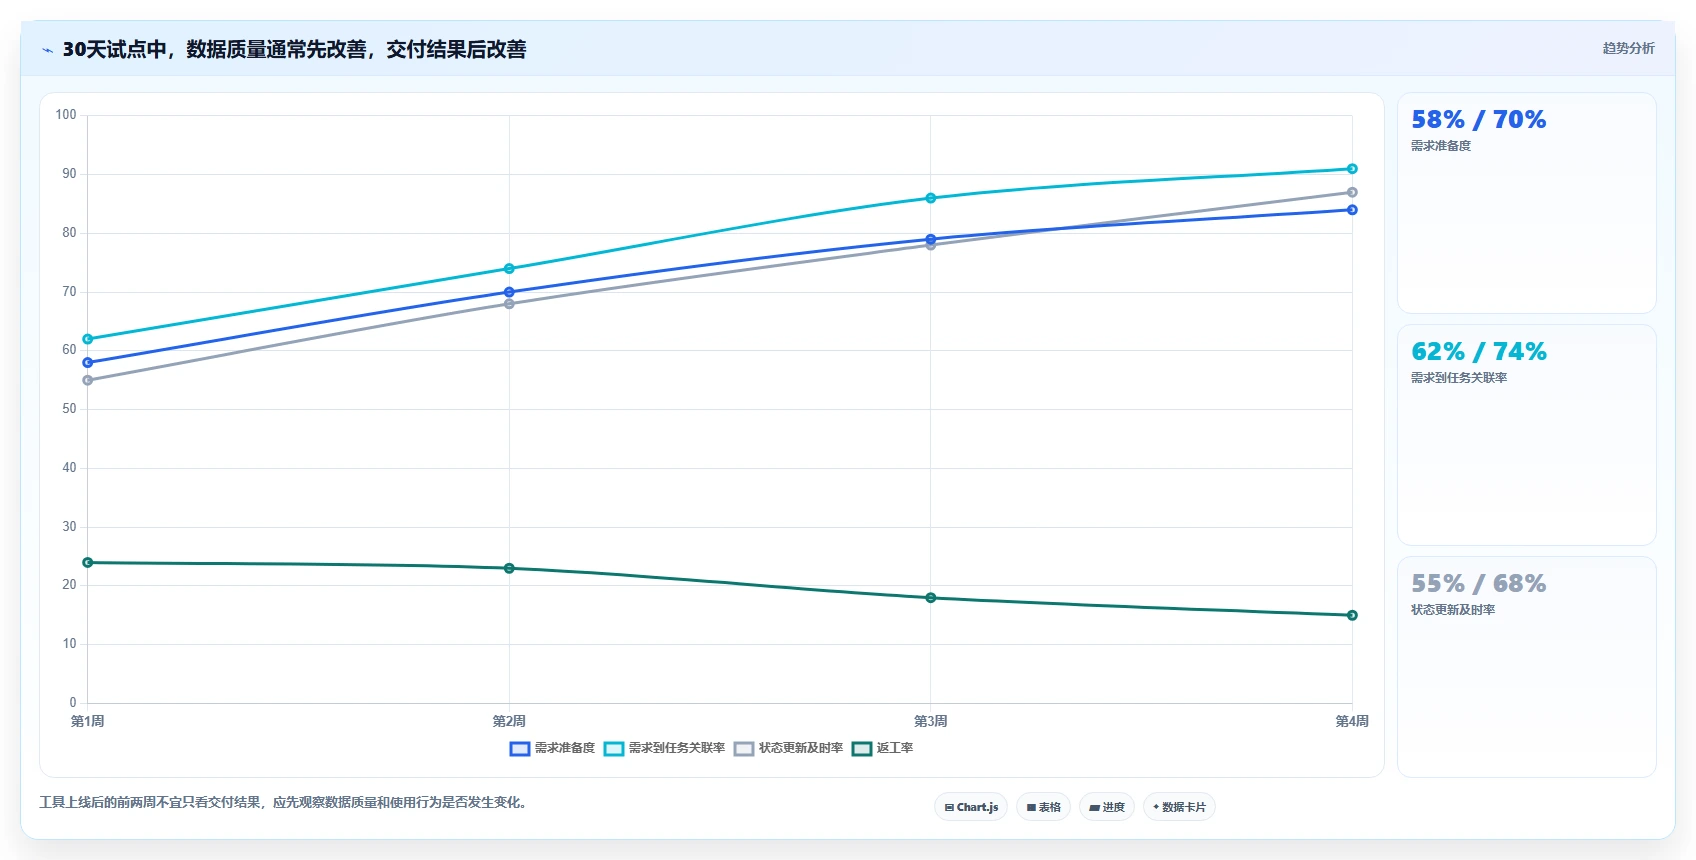Click the footer note starting with 工具上线后的前两周
This screenshot has width=1696, height=860.
[283, 802]
